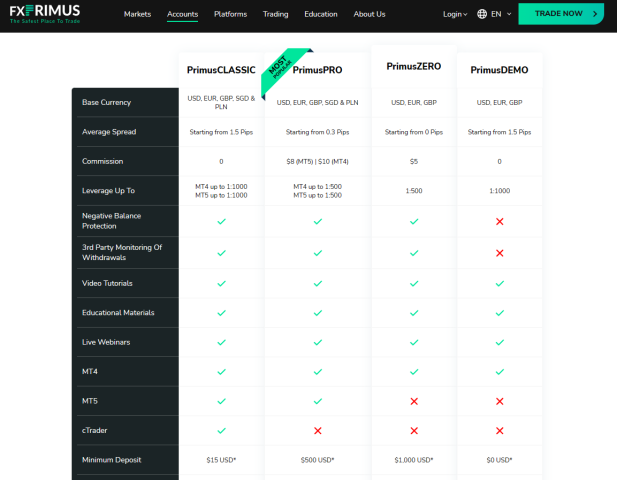617x480 pixels.
Task: Click PrimusZERO commission value $5
Action: tap(414, 161)
